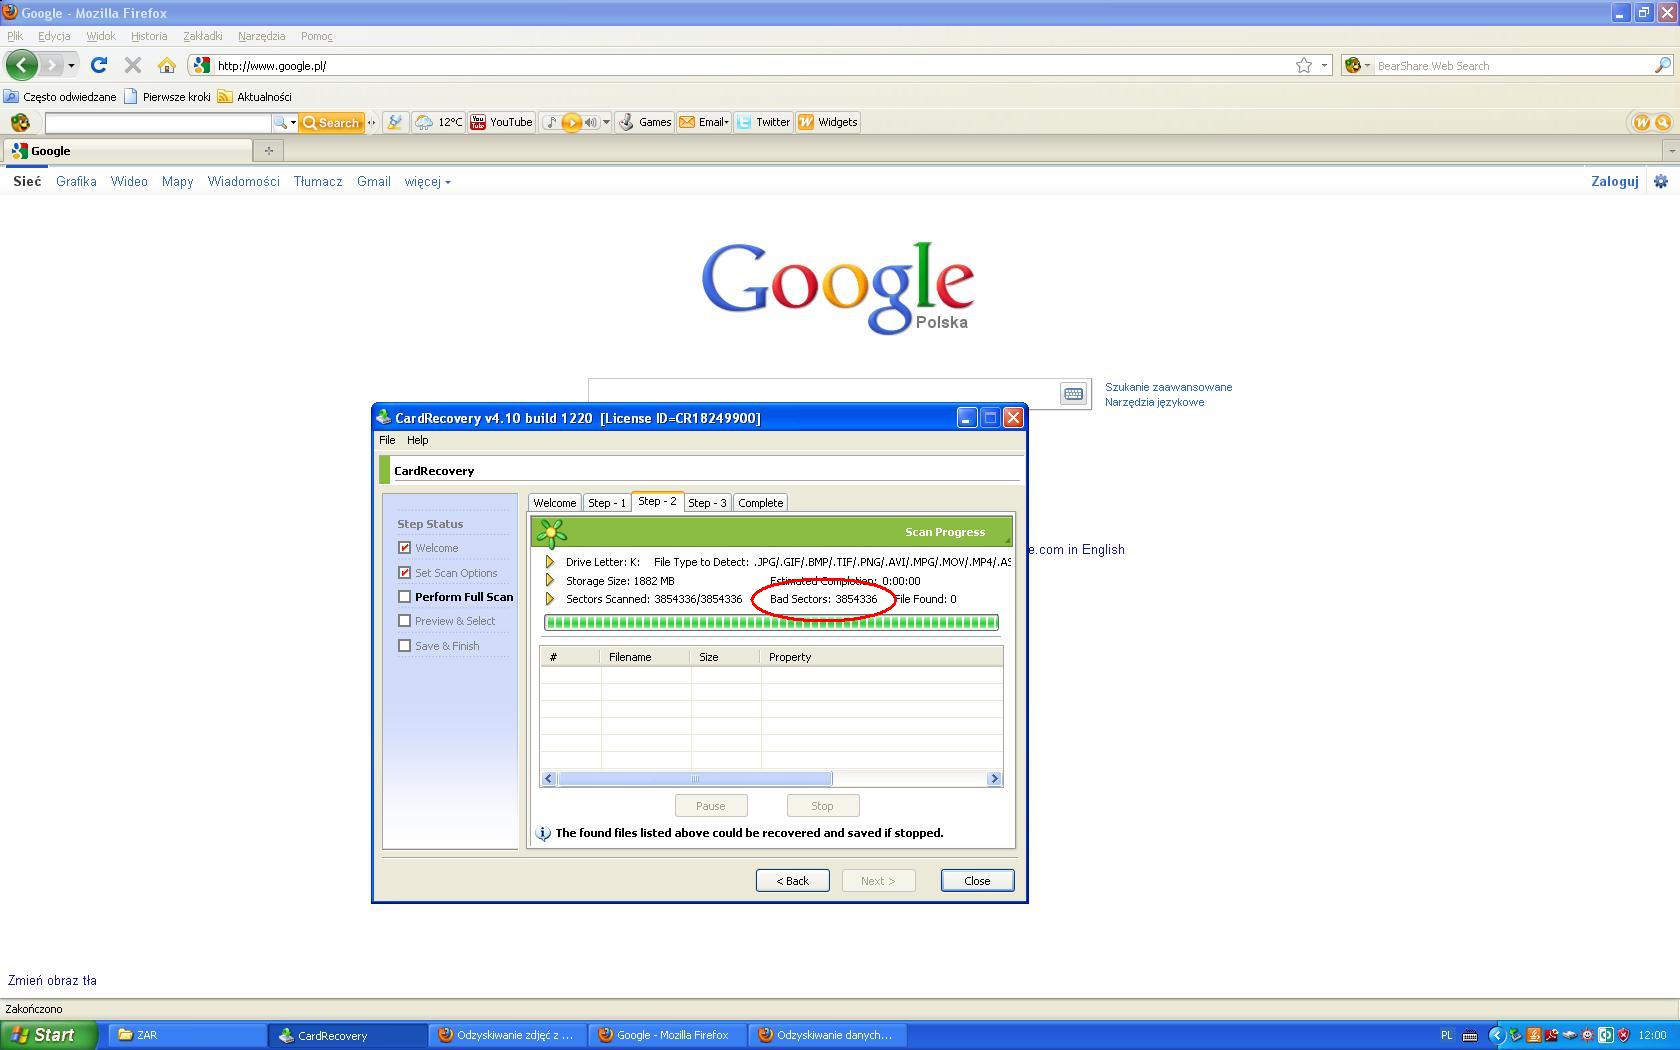Click the orange play button in the toolbar

coord(571,122)
